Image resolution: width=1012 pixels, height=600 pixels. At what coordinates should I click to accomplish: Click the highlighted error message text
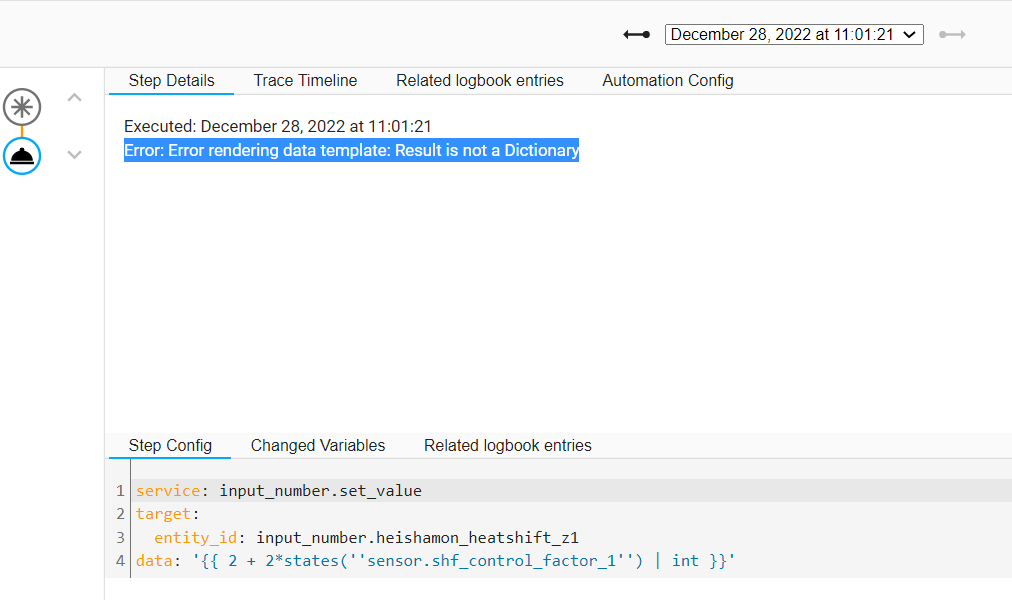point(351,151)
